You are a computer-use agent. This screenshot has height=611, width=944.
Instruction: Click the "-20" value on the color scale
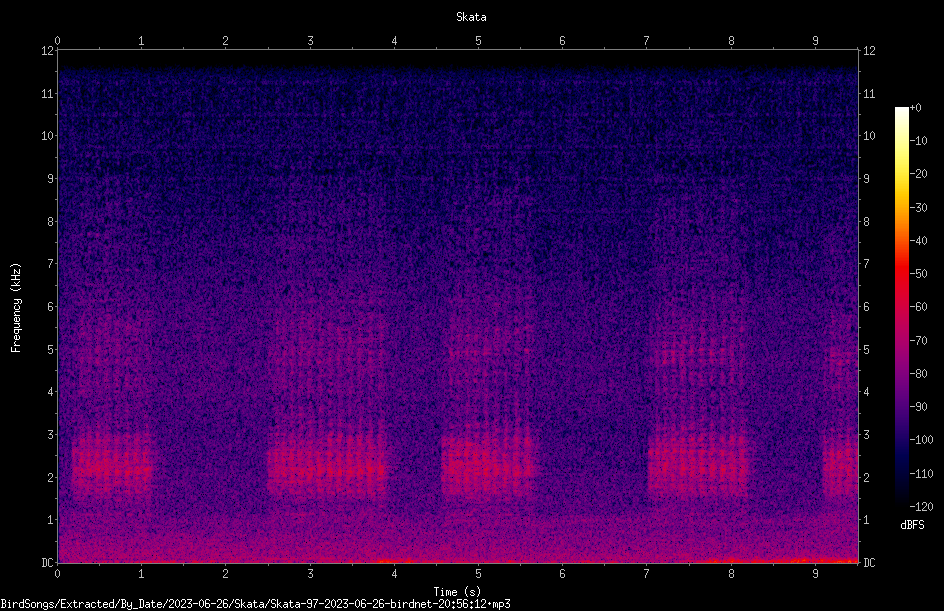point(918,174)
